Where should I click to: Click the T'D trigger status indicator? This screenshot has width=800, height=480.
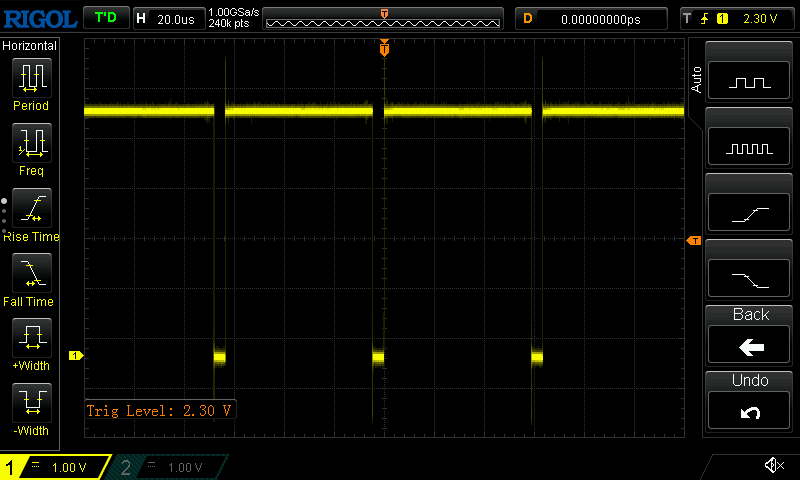tap(104, 18)
